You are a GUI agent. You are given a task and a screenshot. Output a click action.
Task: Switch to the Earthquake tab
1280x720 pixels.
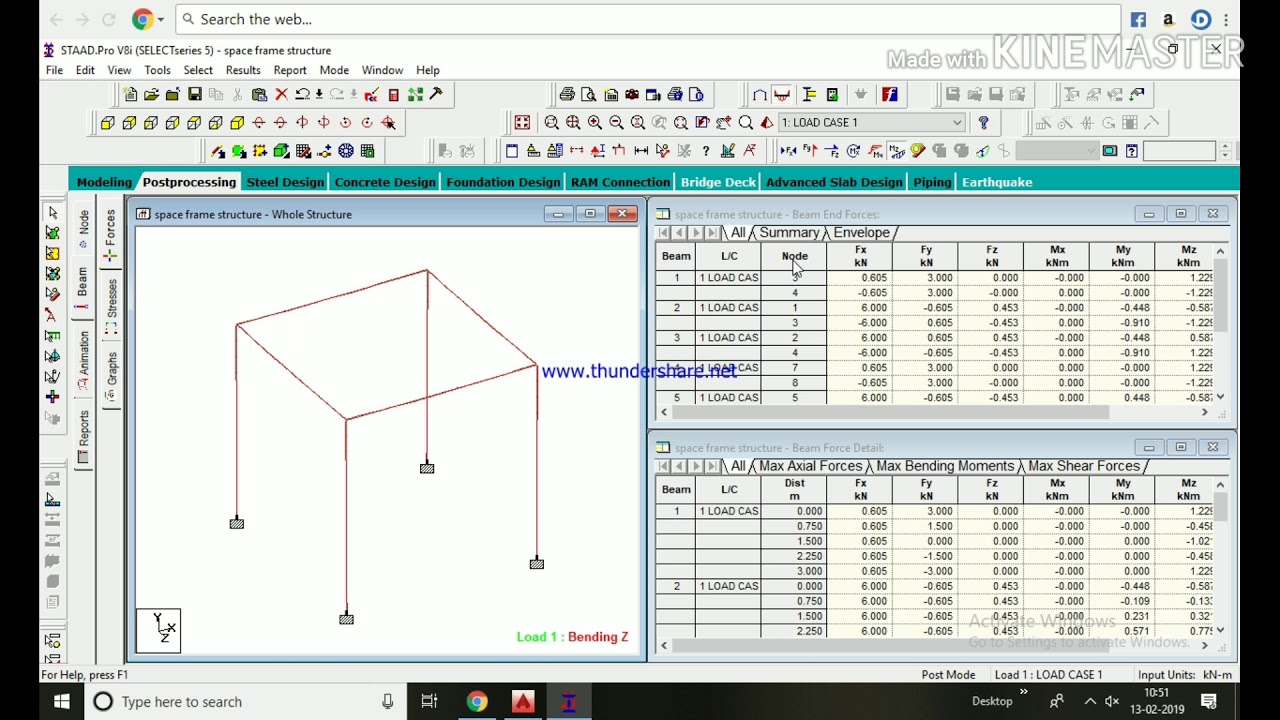point(997,182)
